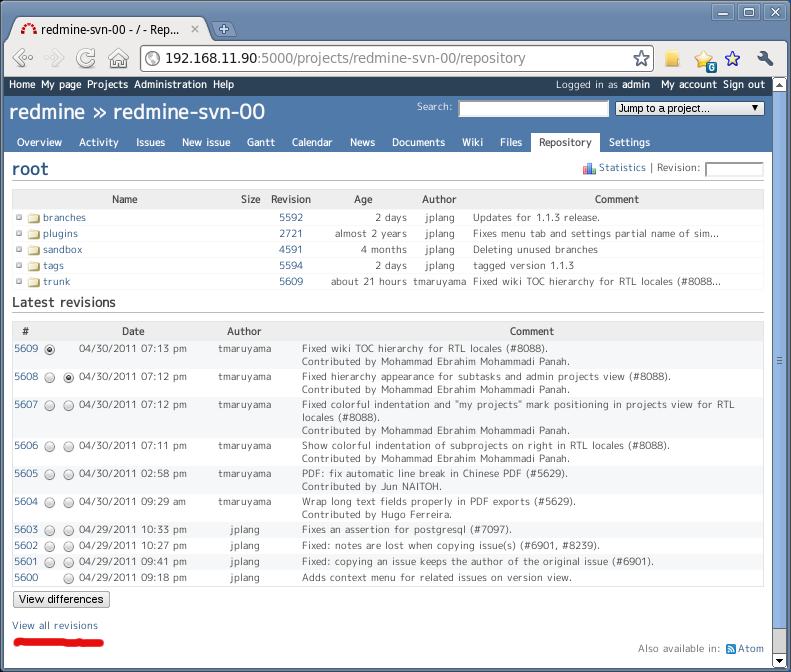Open the View all revisions link
Image resolution: width=791 pixels, height=672 pixels.
coord(55,626)
